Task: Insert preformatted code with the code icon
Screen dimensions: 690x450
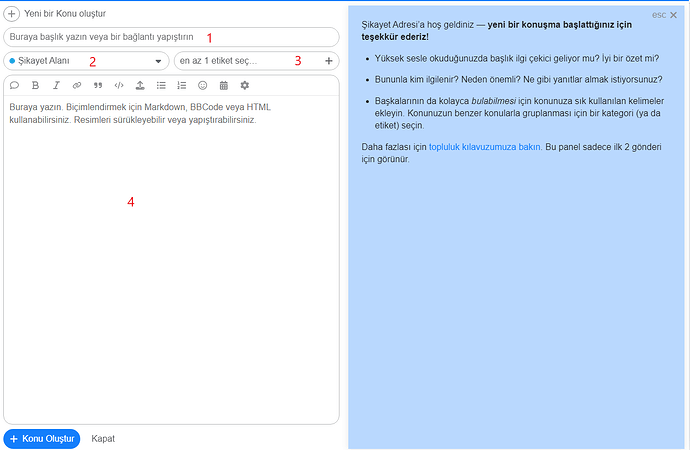Action: tap(119, 86)
